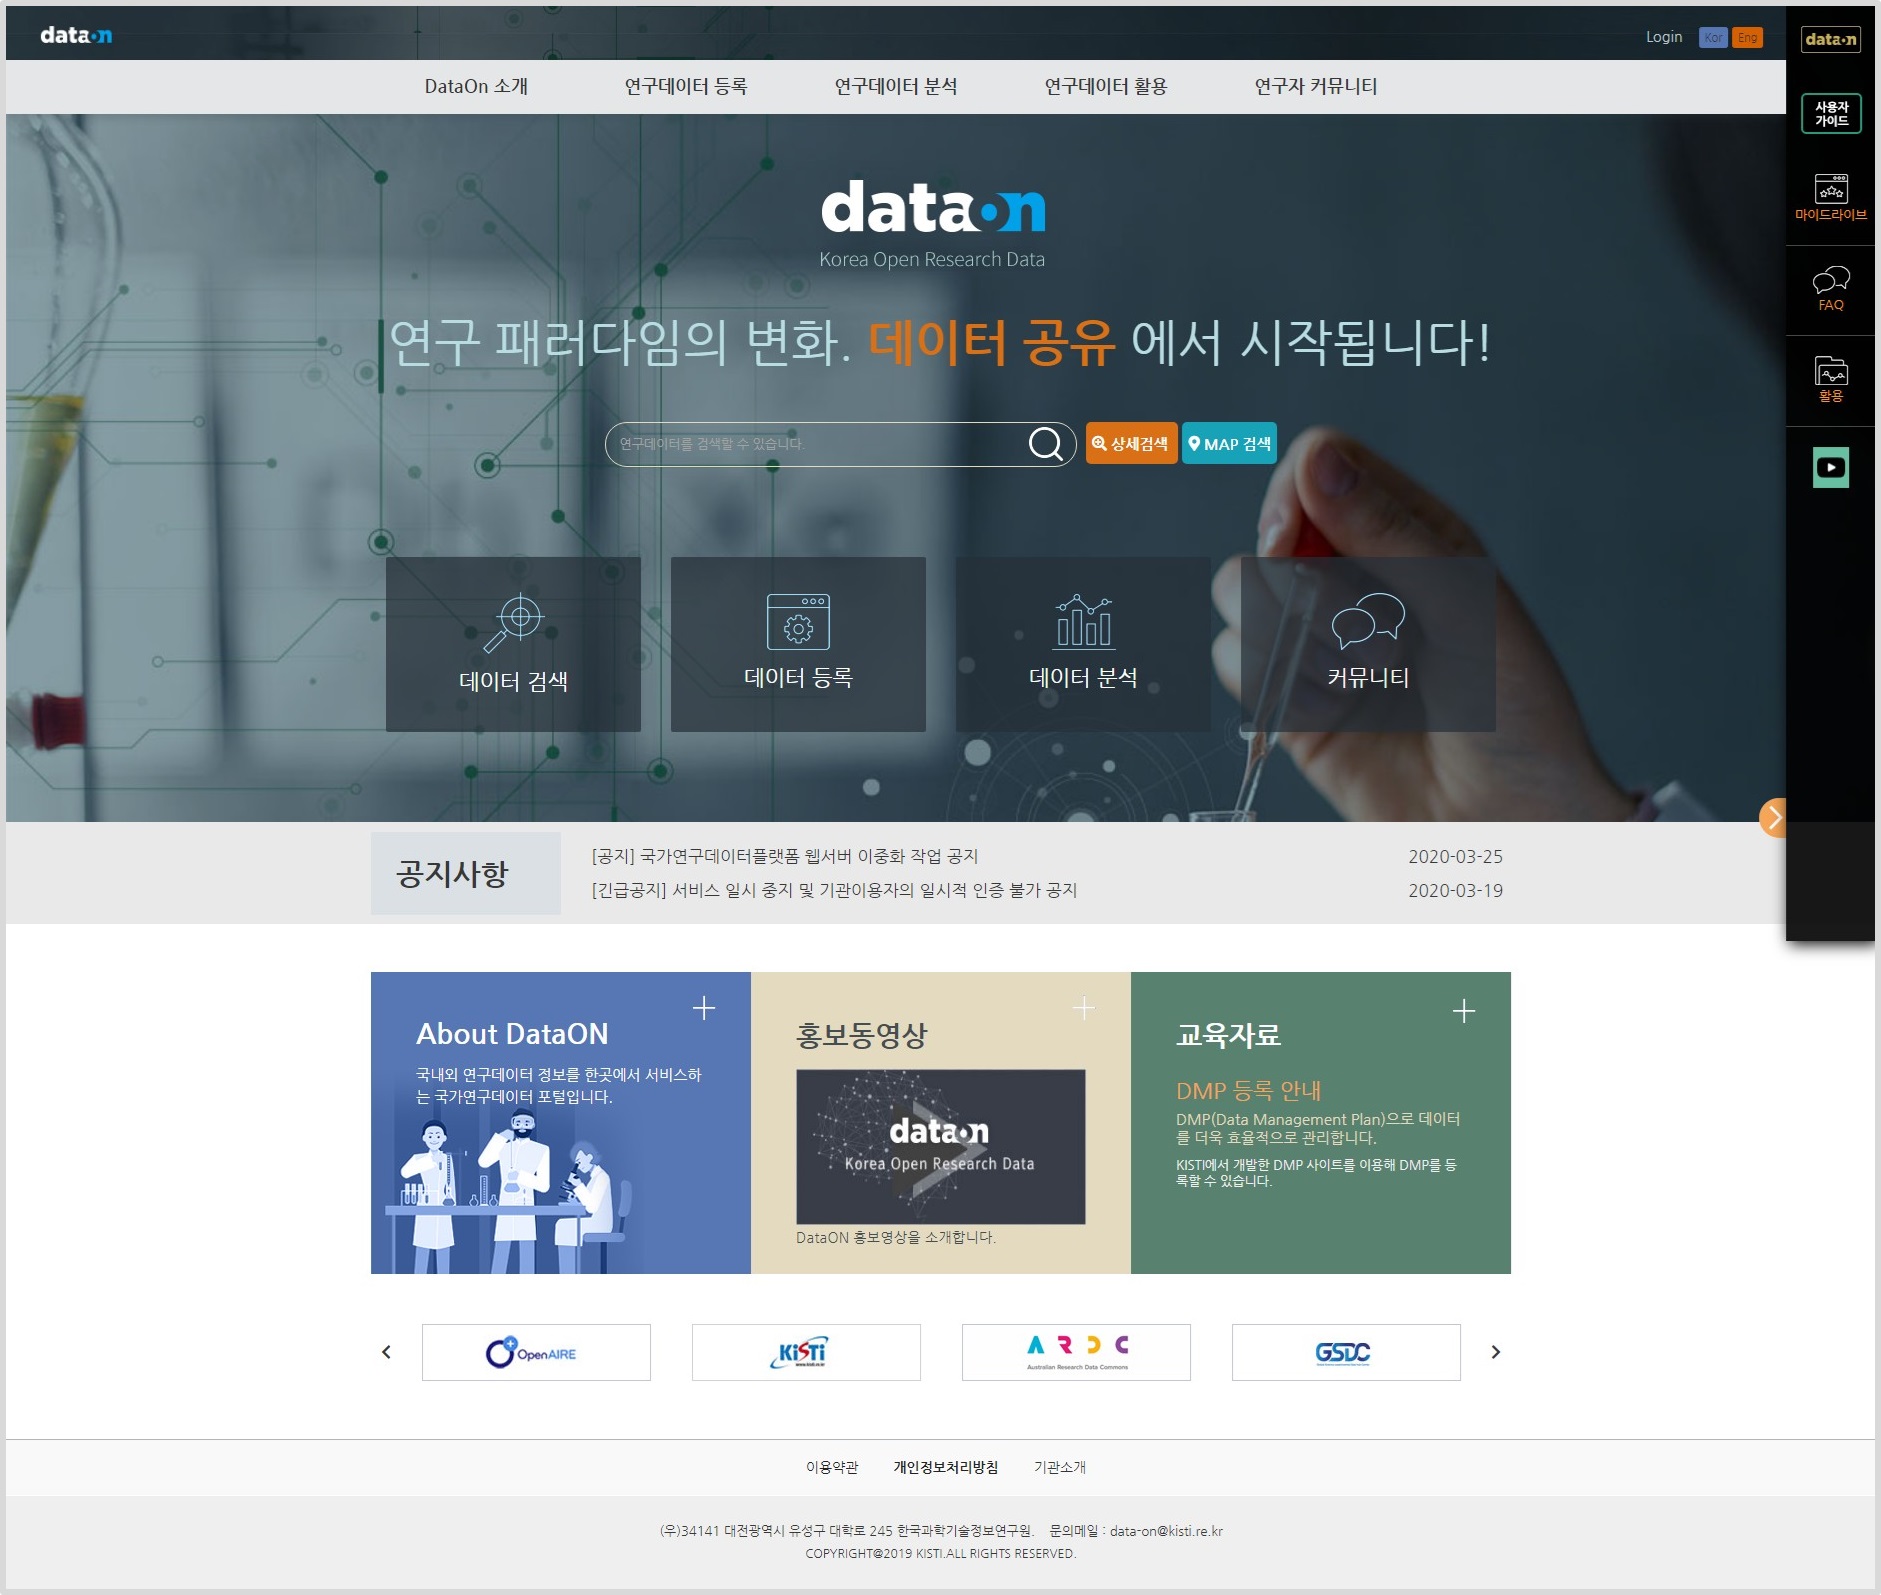Open 상세검색 advanced search
Image resolution: width=1881 pixels, height=1595 pixels.
1131,444
